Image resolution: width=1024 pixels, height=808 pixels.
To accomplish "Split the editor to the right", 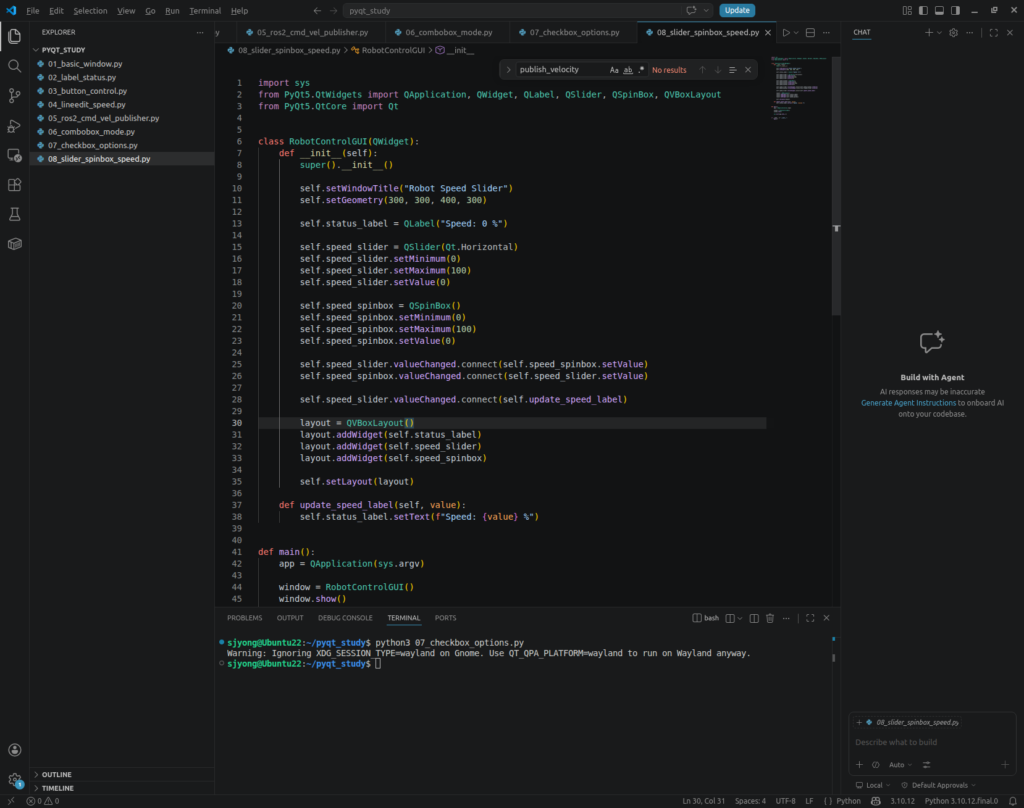I will [810, 33].
